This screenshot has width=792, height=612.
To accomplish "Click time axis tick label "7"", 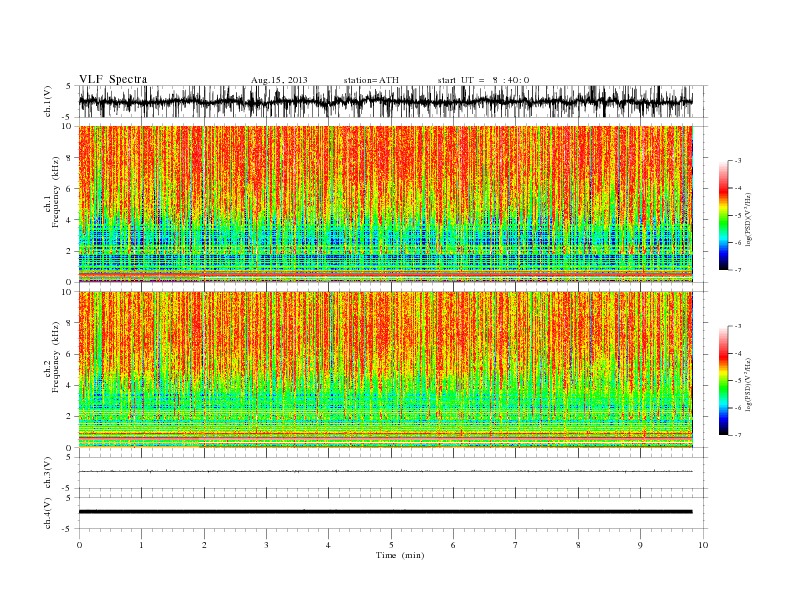I will tap(516, 545).
